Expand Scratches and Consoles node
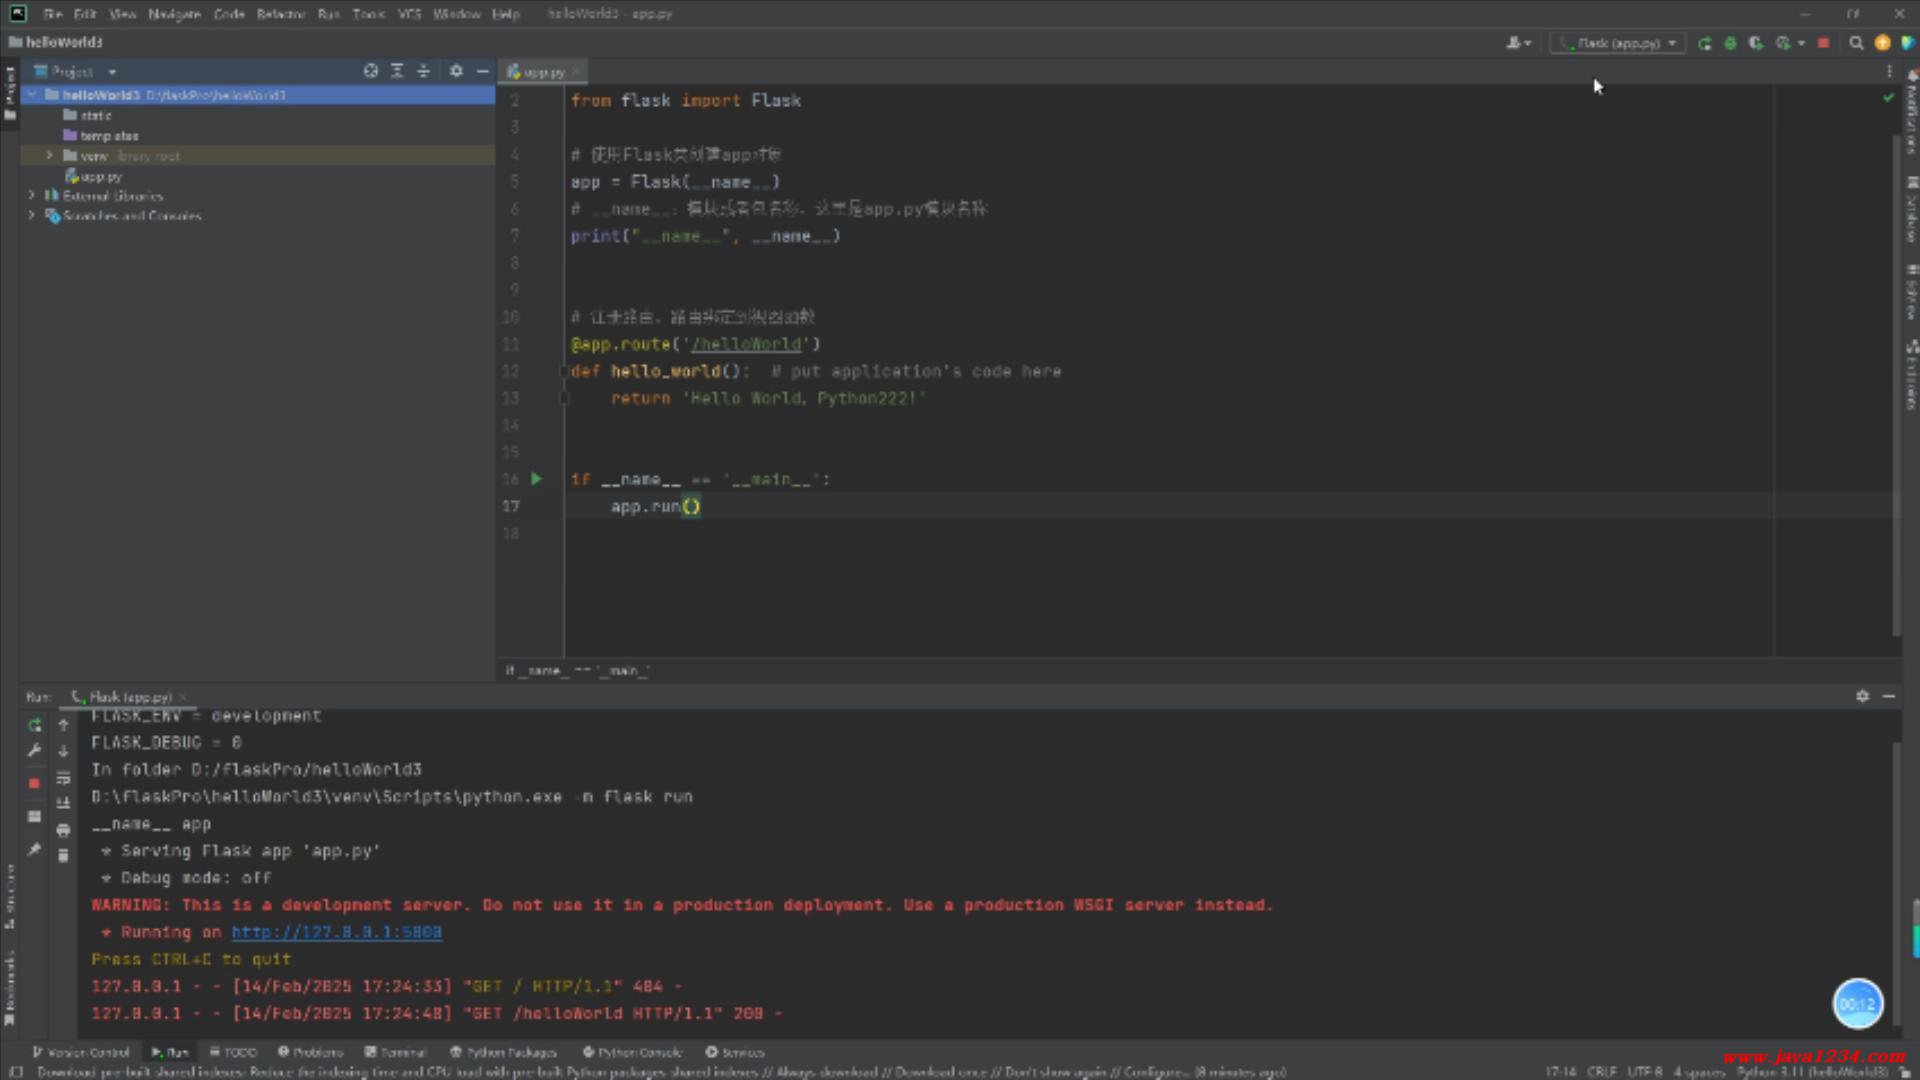The height and width of the screenshot is (1080, 1920). click(32, 215)
